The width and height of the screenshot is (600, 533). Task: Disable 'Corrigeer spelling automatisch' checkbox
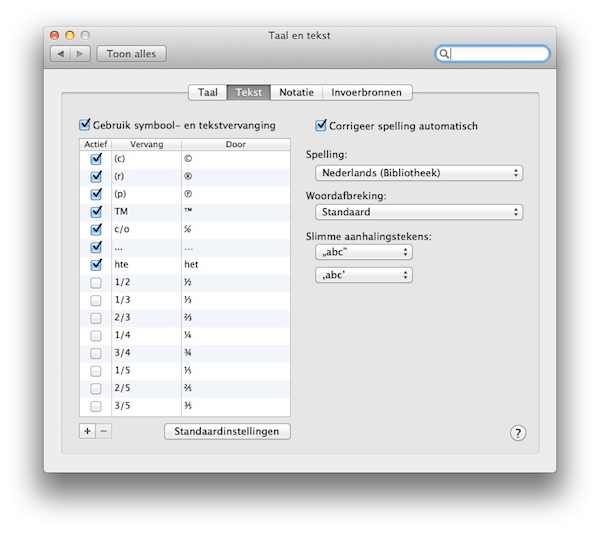pos(321,126)
